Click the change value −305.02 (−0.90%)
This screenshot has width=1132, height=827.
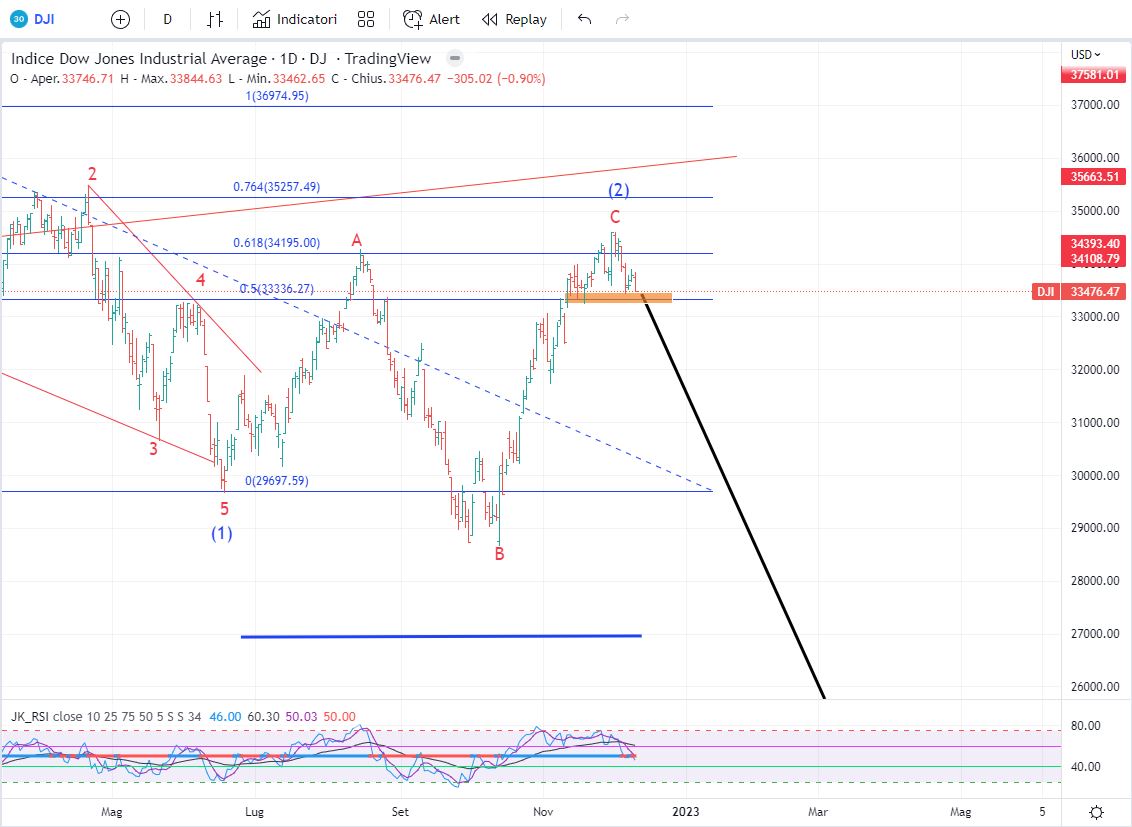[x=495, y=79]
